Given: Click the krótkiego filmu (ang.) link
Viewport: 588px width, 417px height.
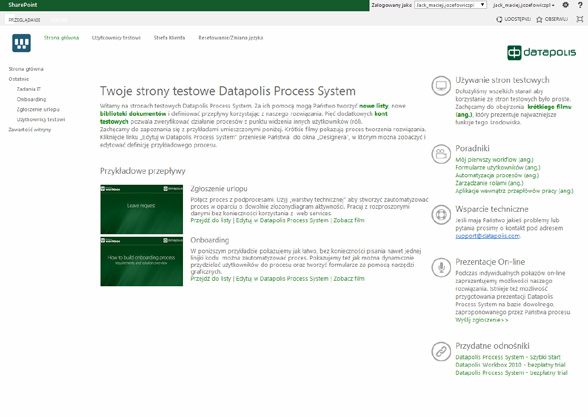Looking at the screenshot, I should [513, 111].
